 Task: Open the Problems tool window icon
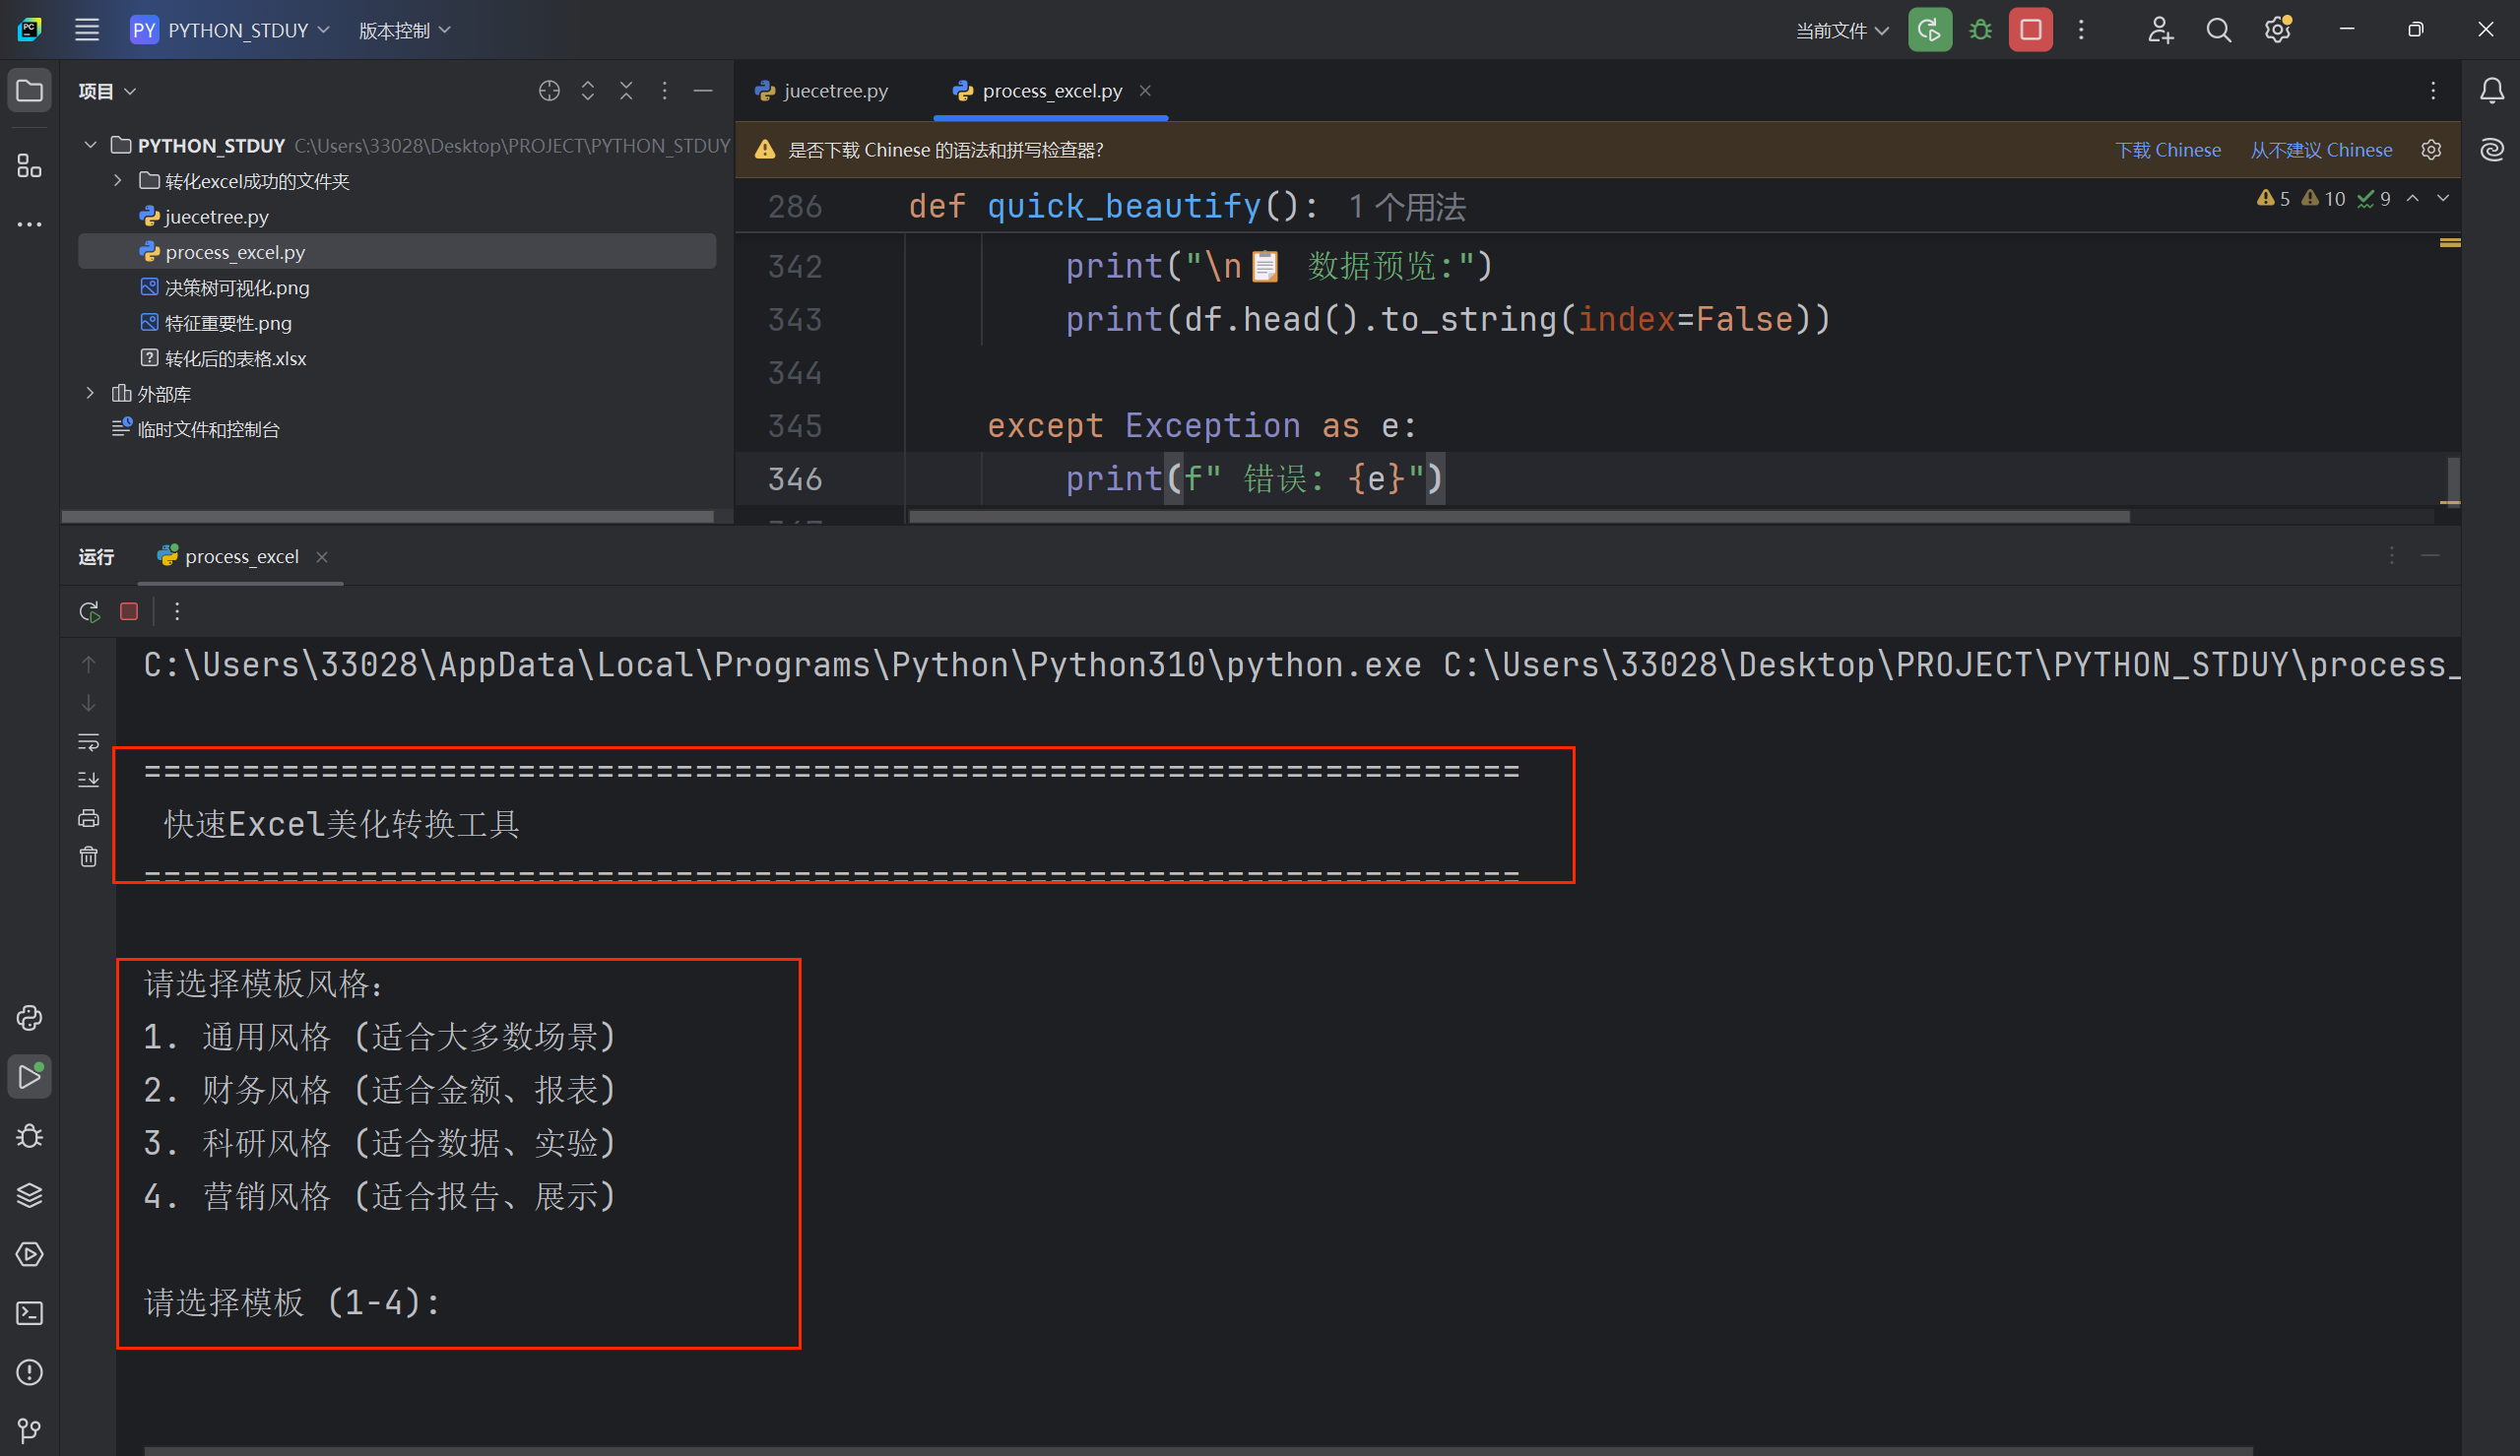29,1372
